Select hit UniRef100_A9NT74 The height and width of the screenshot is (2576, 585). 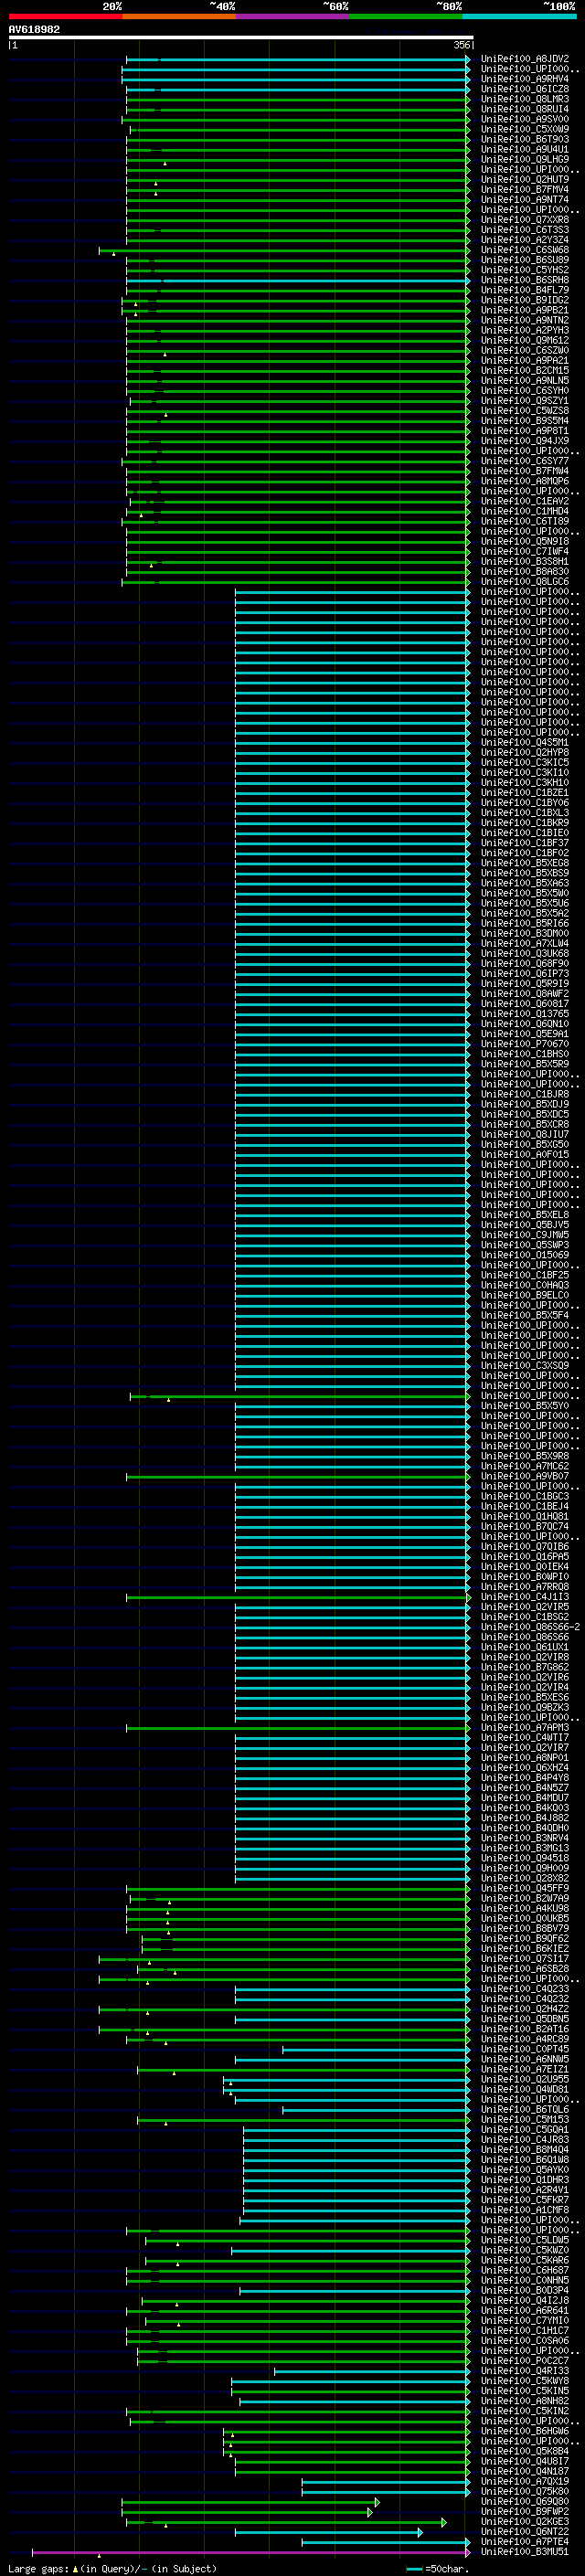(525, 200)
